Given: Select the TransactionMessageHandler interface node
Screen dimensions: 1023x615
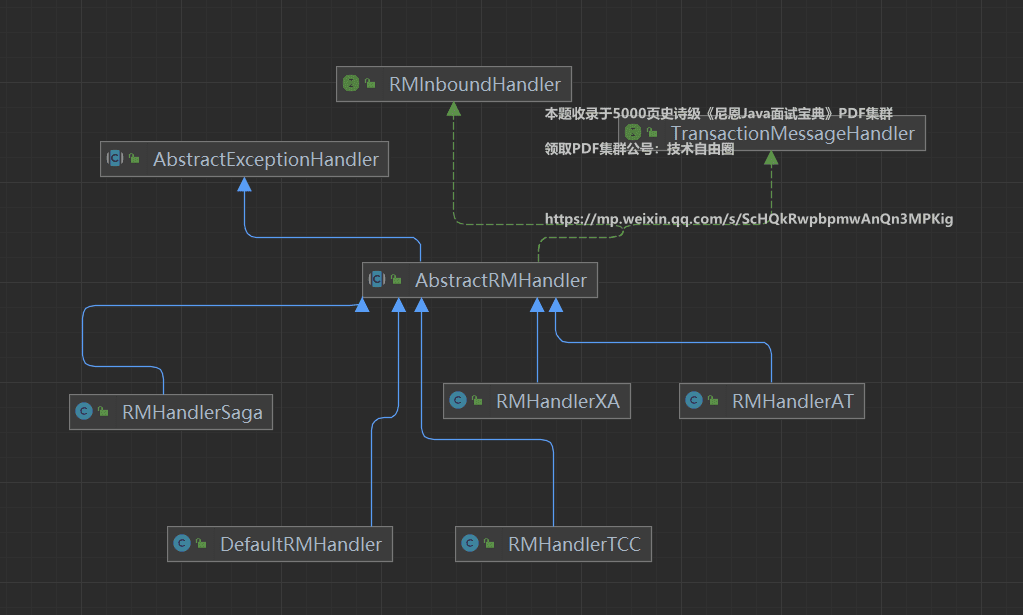Looking at the screenshot, I should click(772, 133).
